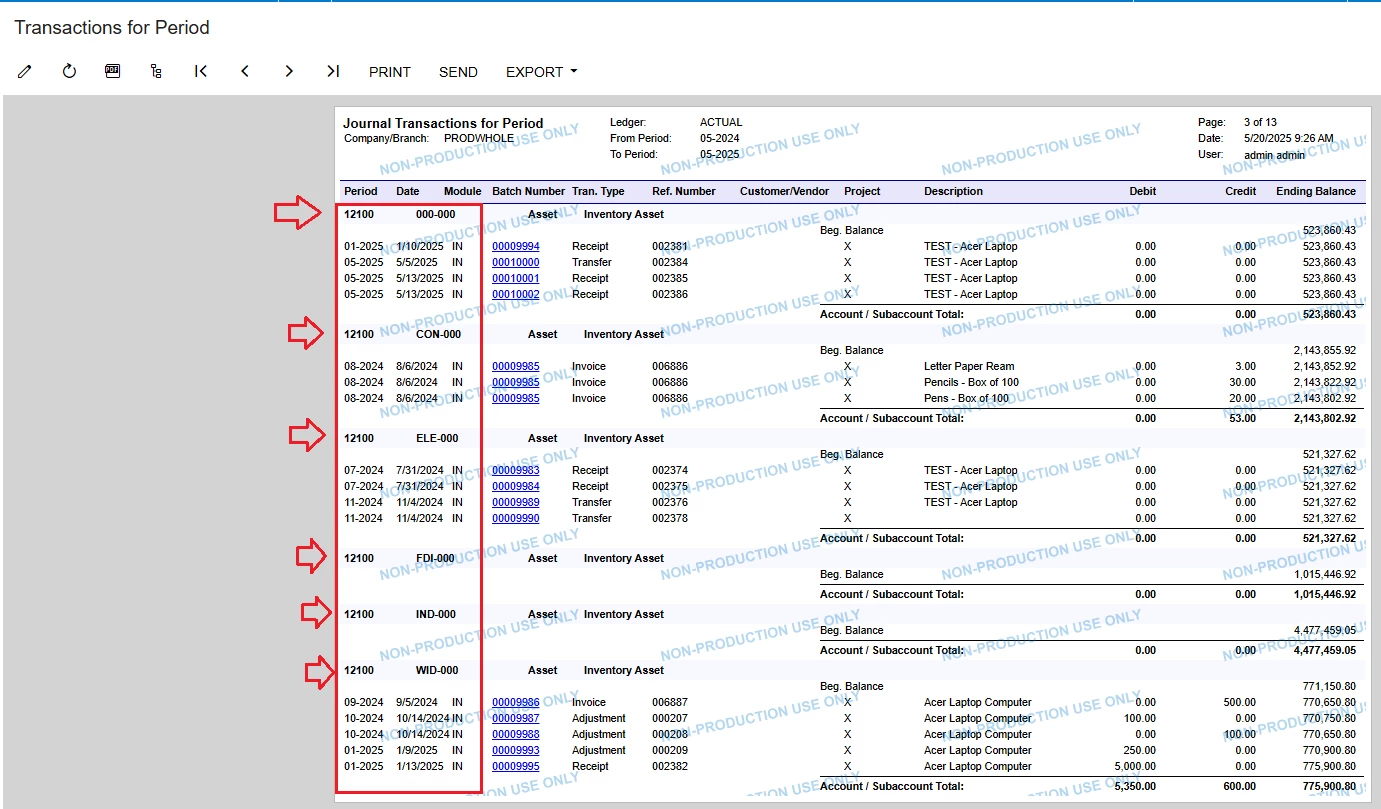Viewport: 1381px width, 809px height.
Task: Click the Pencils - Box of 100 description
Action: (972, 382)
